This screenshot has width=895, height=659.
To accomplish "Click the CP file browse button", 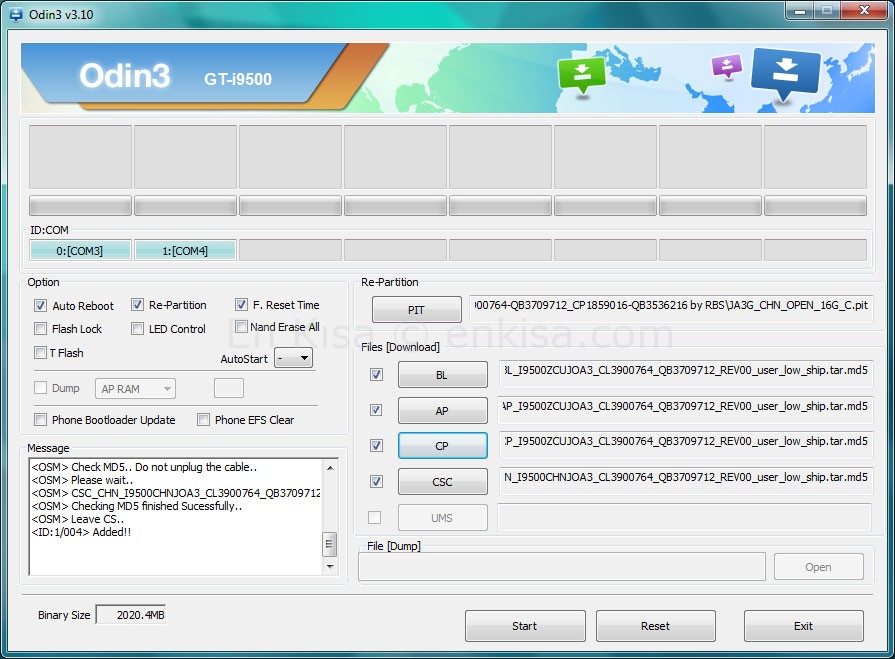I will [x=442, y=446].
